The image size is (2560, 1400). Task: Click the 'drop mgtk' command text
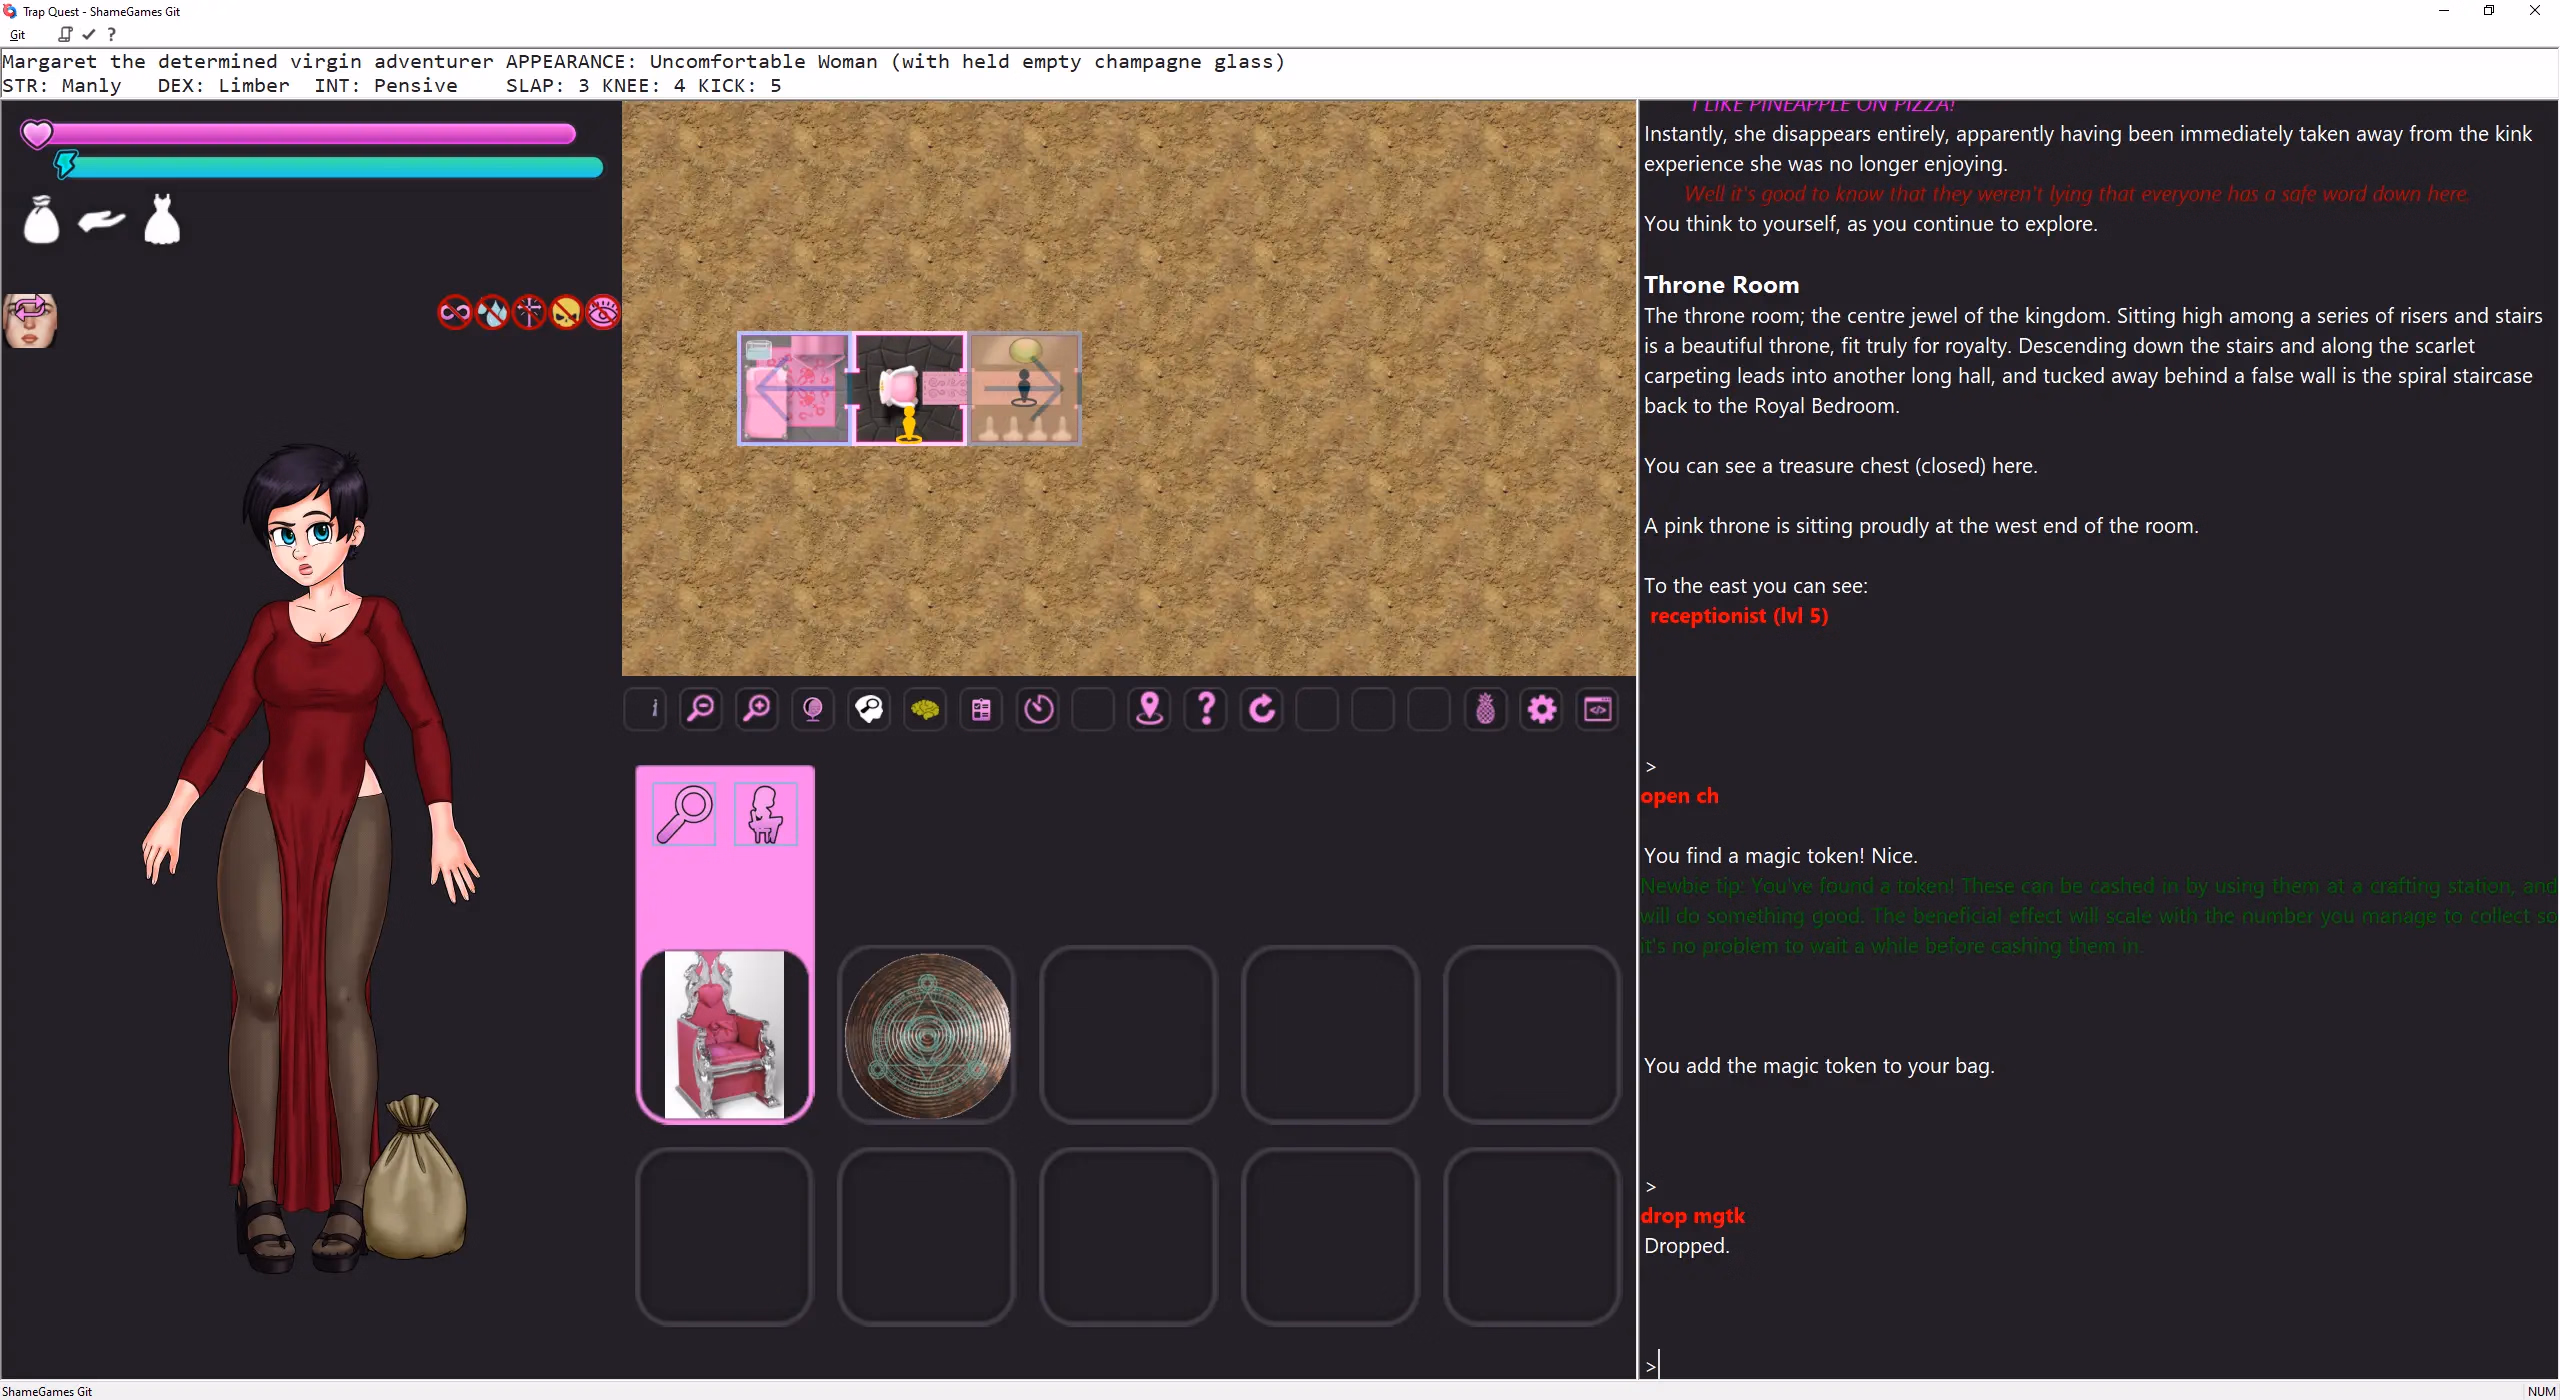[x=1693, y=1216]
